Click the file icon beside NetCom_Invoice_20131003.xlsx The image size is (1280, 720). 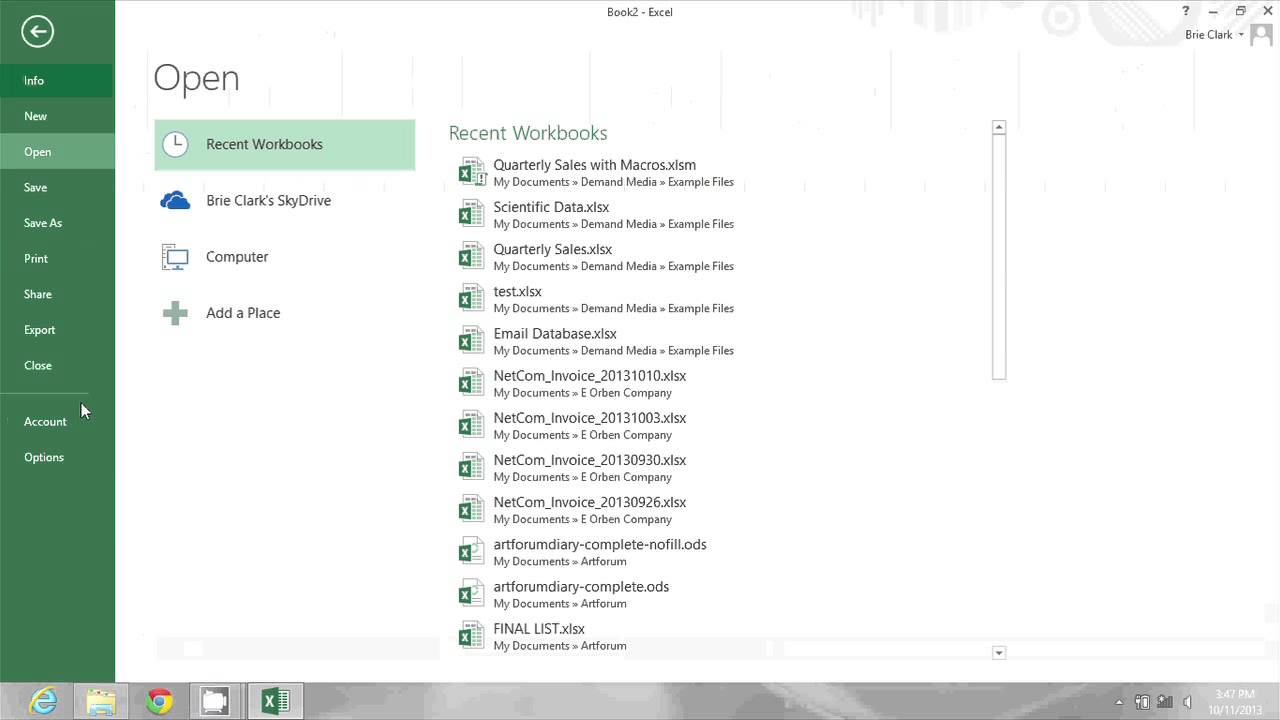[x=471, y=424]
